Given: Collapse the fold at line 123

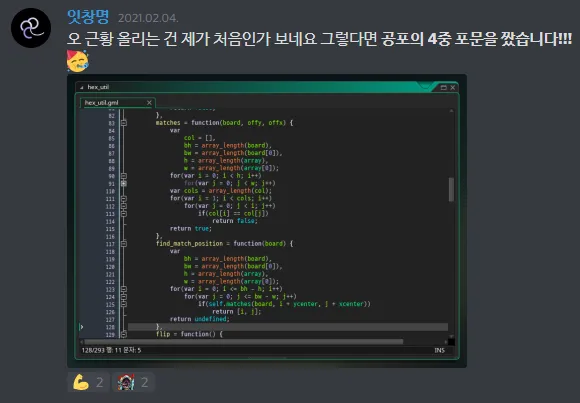Looking at the screenshot, I should 124,289.
